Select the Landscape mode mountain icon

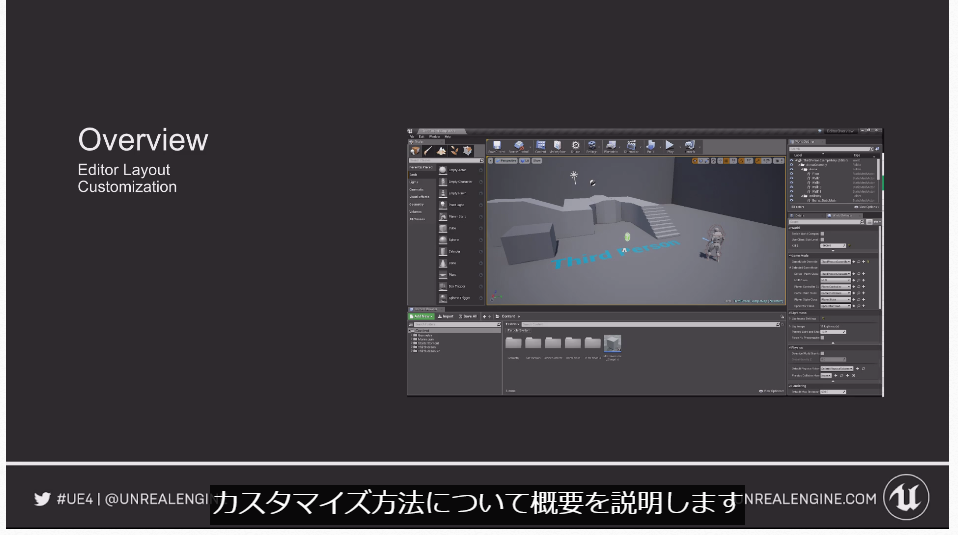[441, 151]
